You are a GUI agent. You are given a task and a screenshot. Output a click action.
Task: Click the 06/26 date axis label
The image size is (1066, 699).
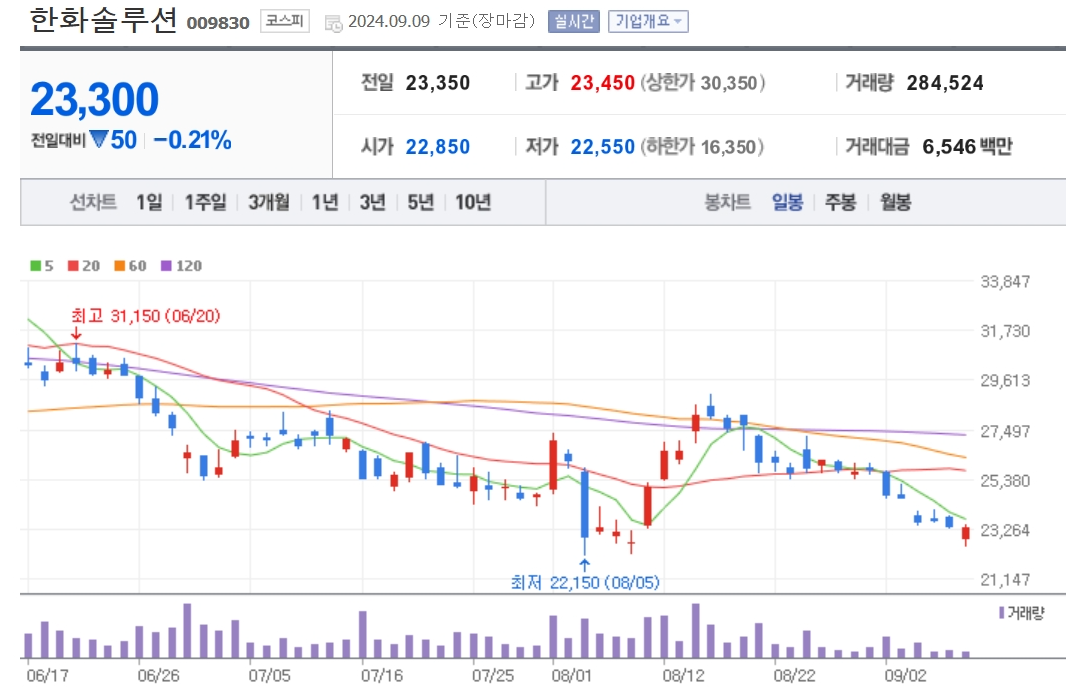coord(158,675)
